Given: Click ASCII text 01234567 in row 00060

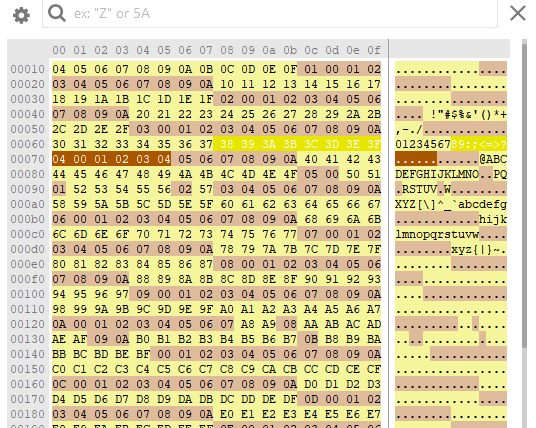Looking at the screenshot, I should click(x=423, y=144).
